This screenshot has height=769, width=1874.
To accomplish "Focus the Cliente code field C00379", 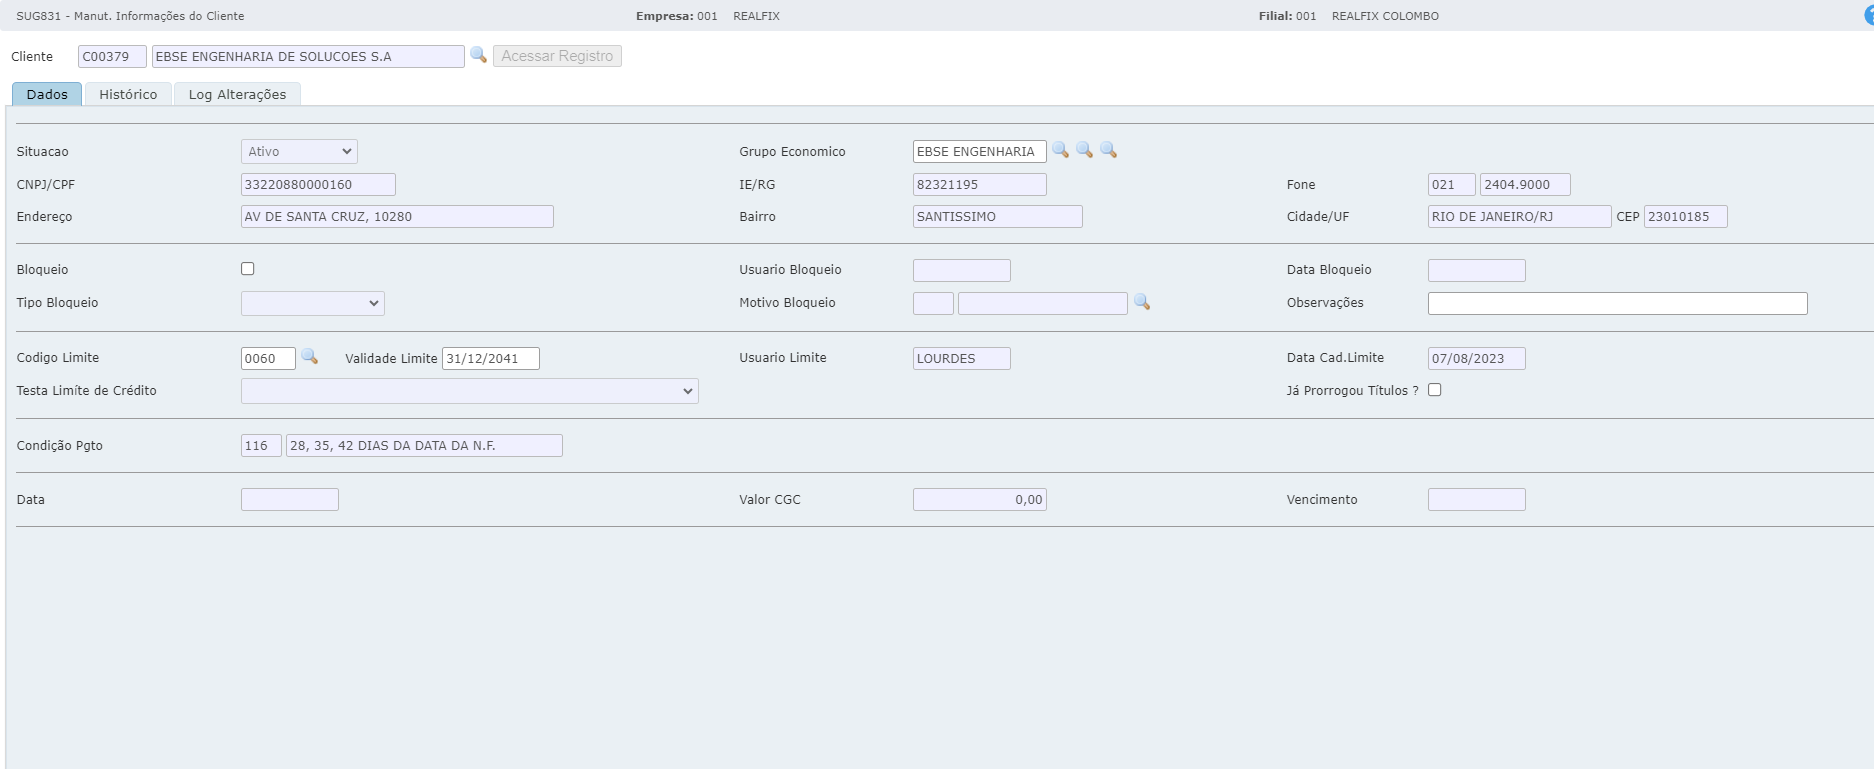I will pos(112,57).
